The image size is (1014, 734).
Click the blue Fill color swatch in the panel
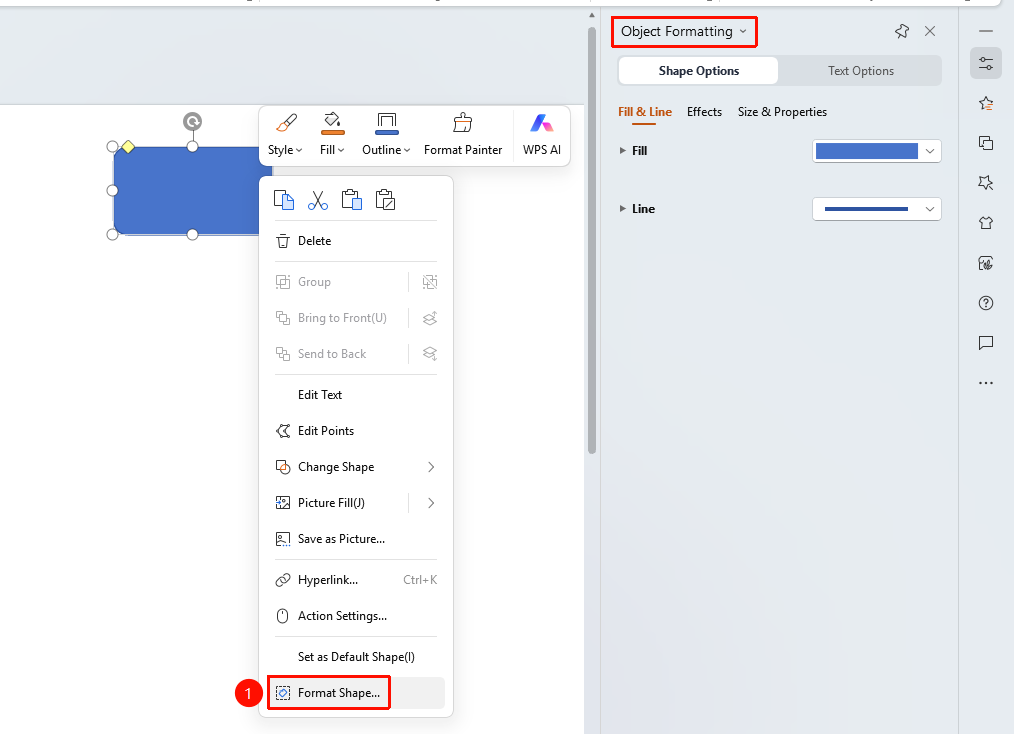click(867, 151)
